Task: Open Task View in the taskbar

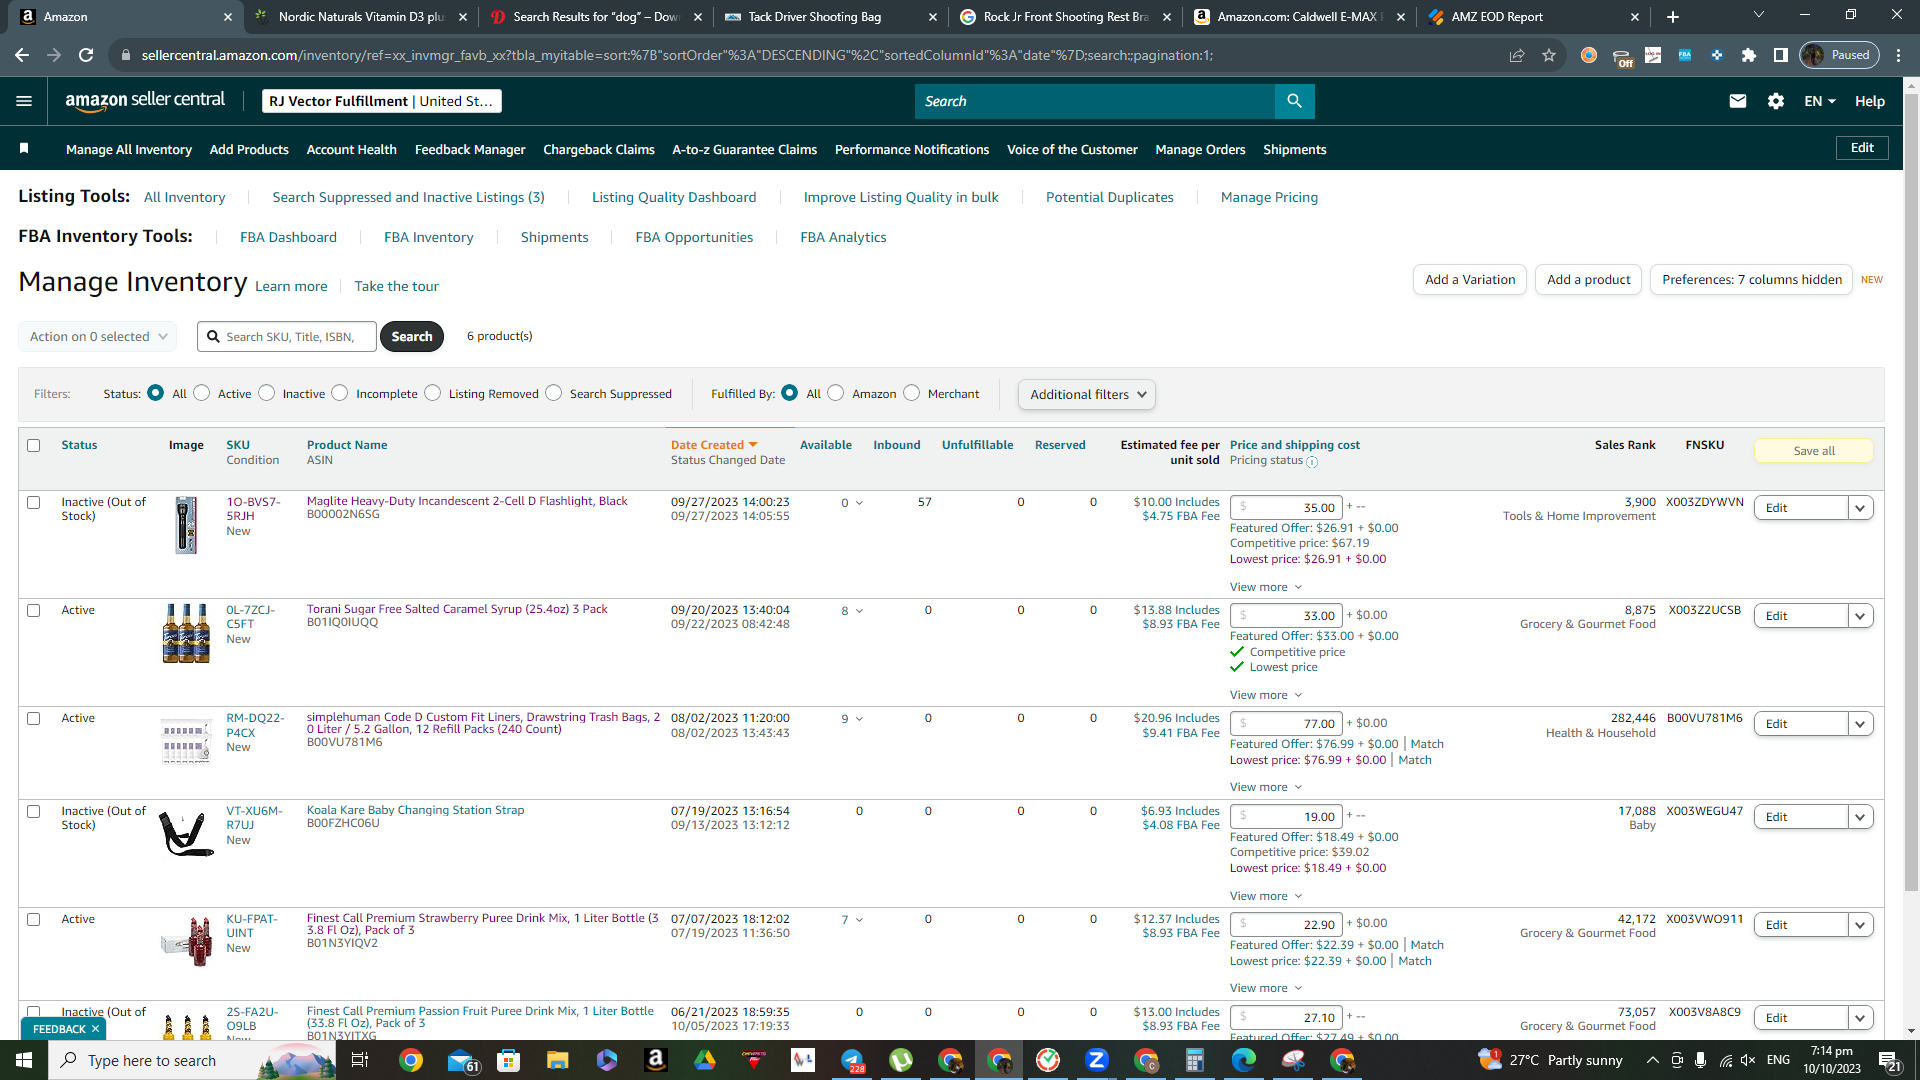Action: (x=360, y=1060)
